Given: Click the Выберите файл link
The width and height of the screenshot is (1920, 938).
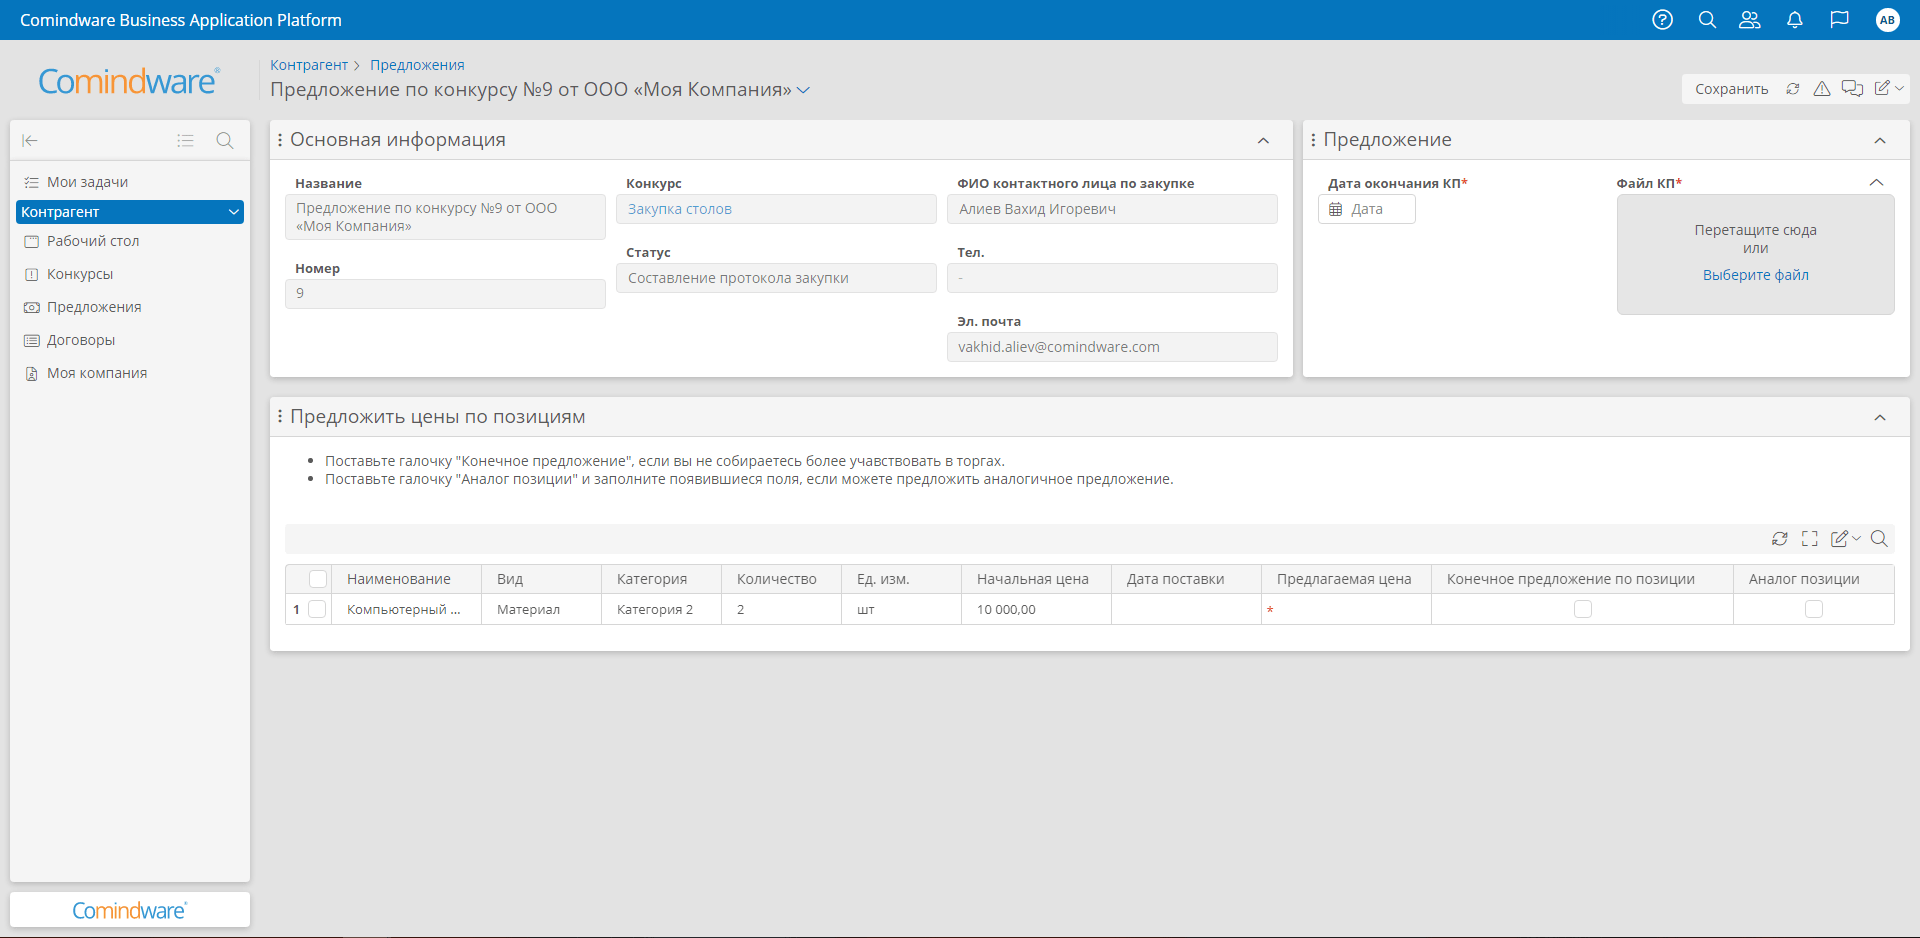Looking at the screenshot, I should 1756,275.
